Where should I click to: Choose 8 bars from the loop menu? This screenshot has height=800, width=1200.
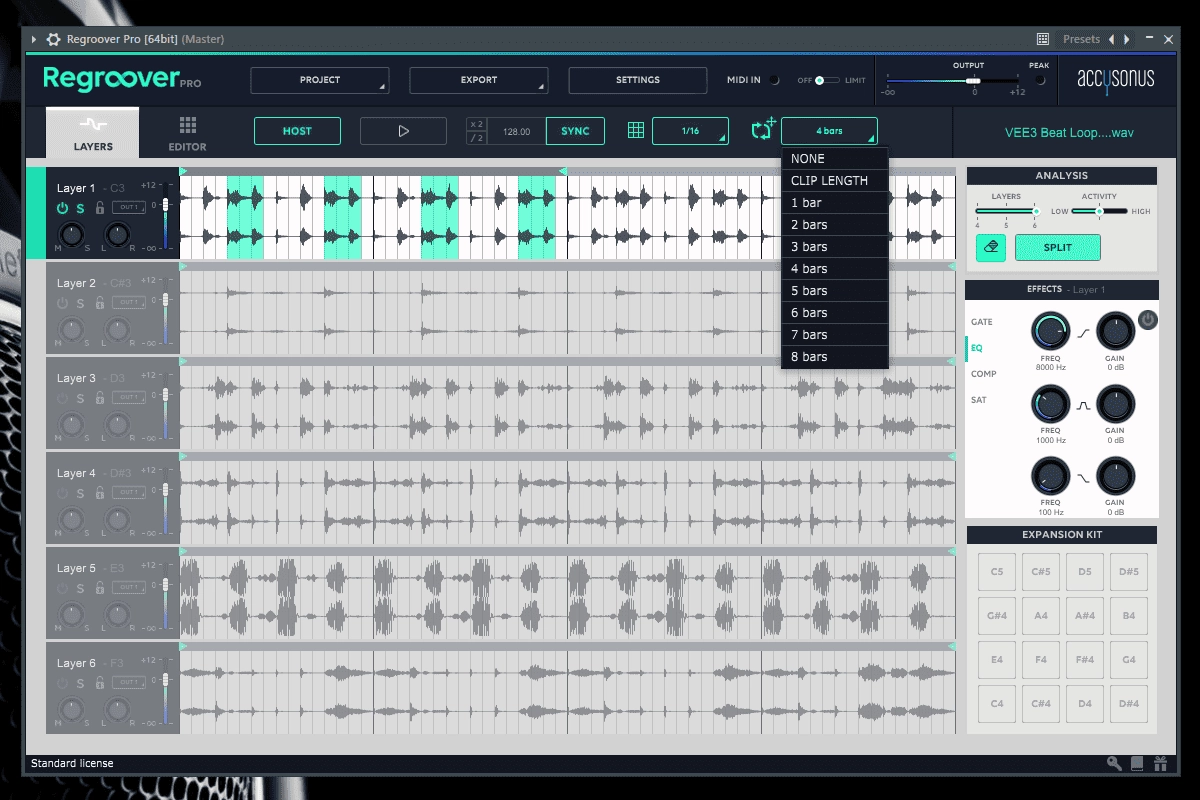835,357
